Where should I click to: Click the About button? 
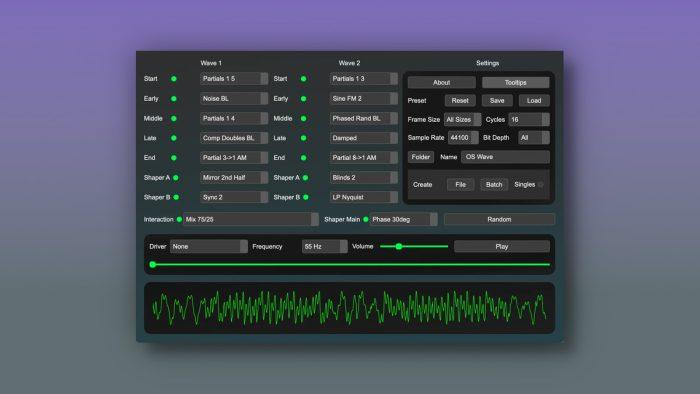tap(442, 83)
